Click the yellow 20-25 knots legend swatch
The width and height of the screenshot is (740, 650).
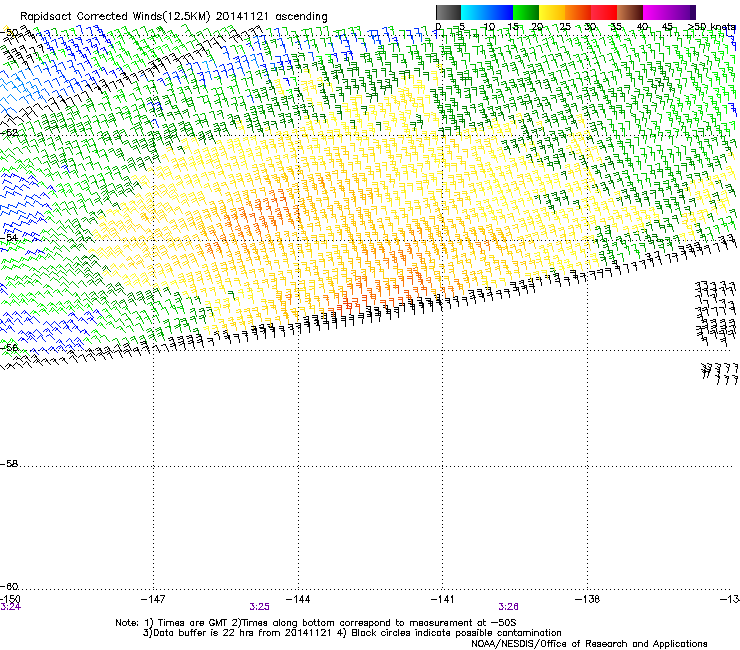point(552,12)
